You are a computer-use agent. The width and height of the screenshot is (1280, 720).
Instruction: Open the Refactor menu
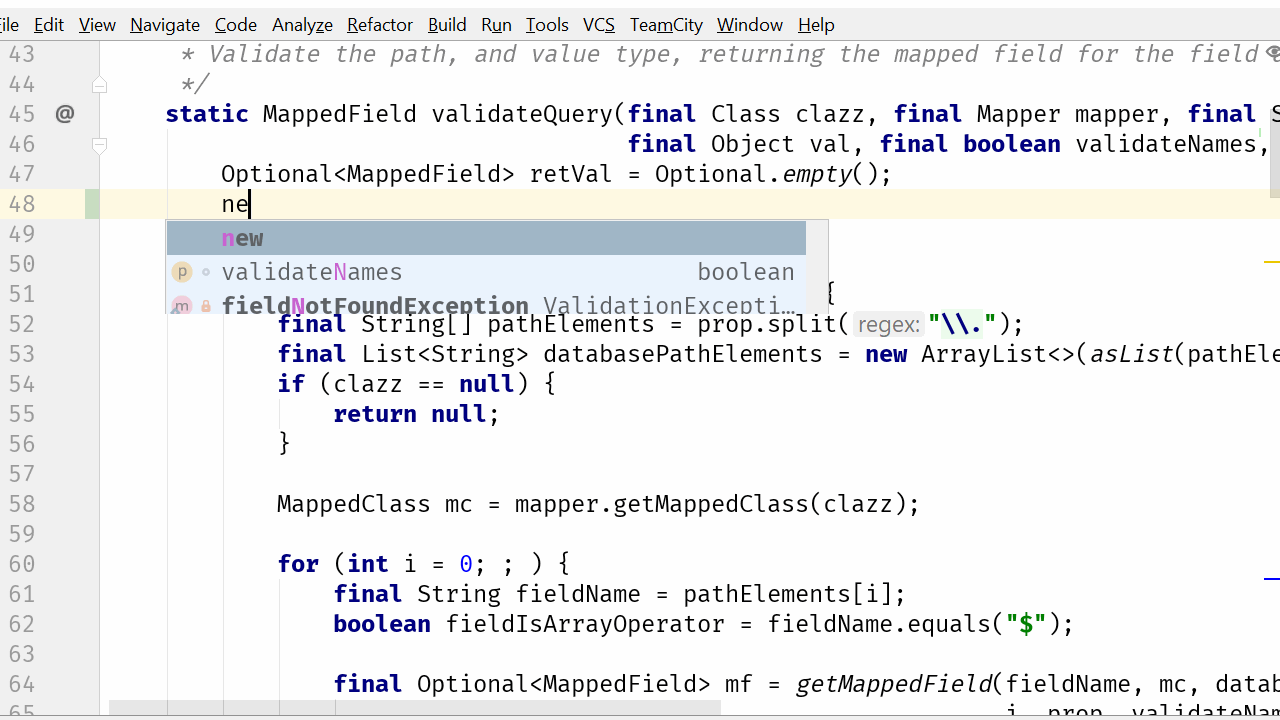380,25
